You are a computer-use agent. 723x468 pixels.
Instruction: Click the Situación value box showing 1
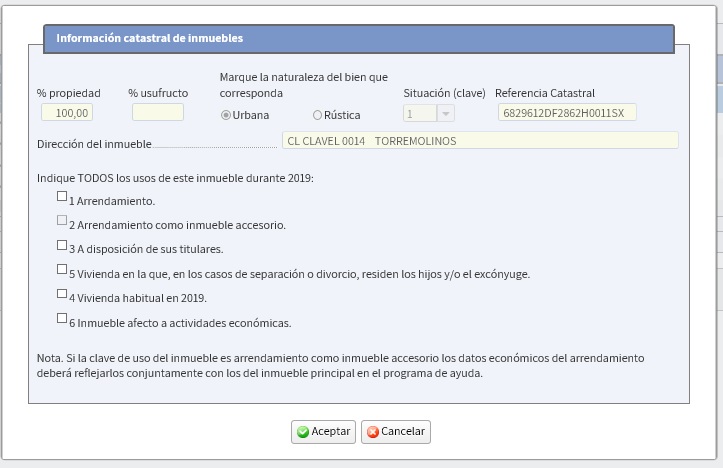[419, 114]
